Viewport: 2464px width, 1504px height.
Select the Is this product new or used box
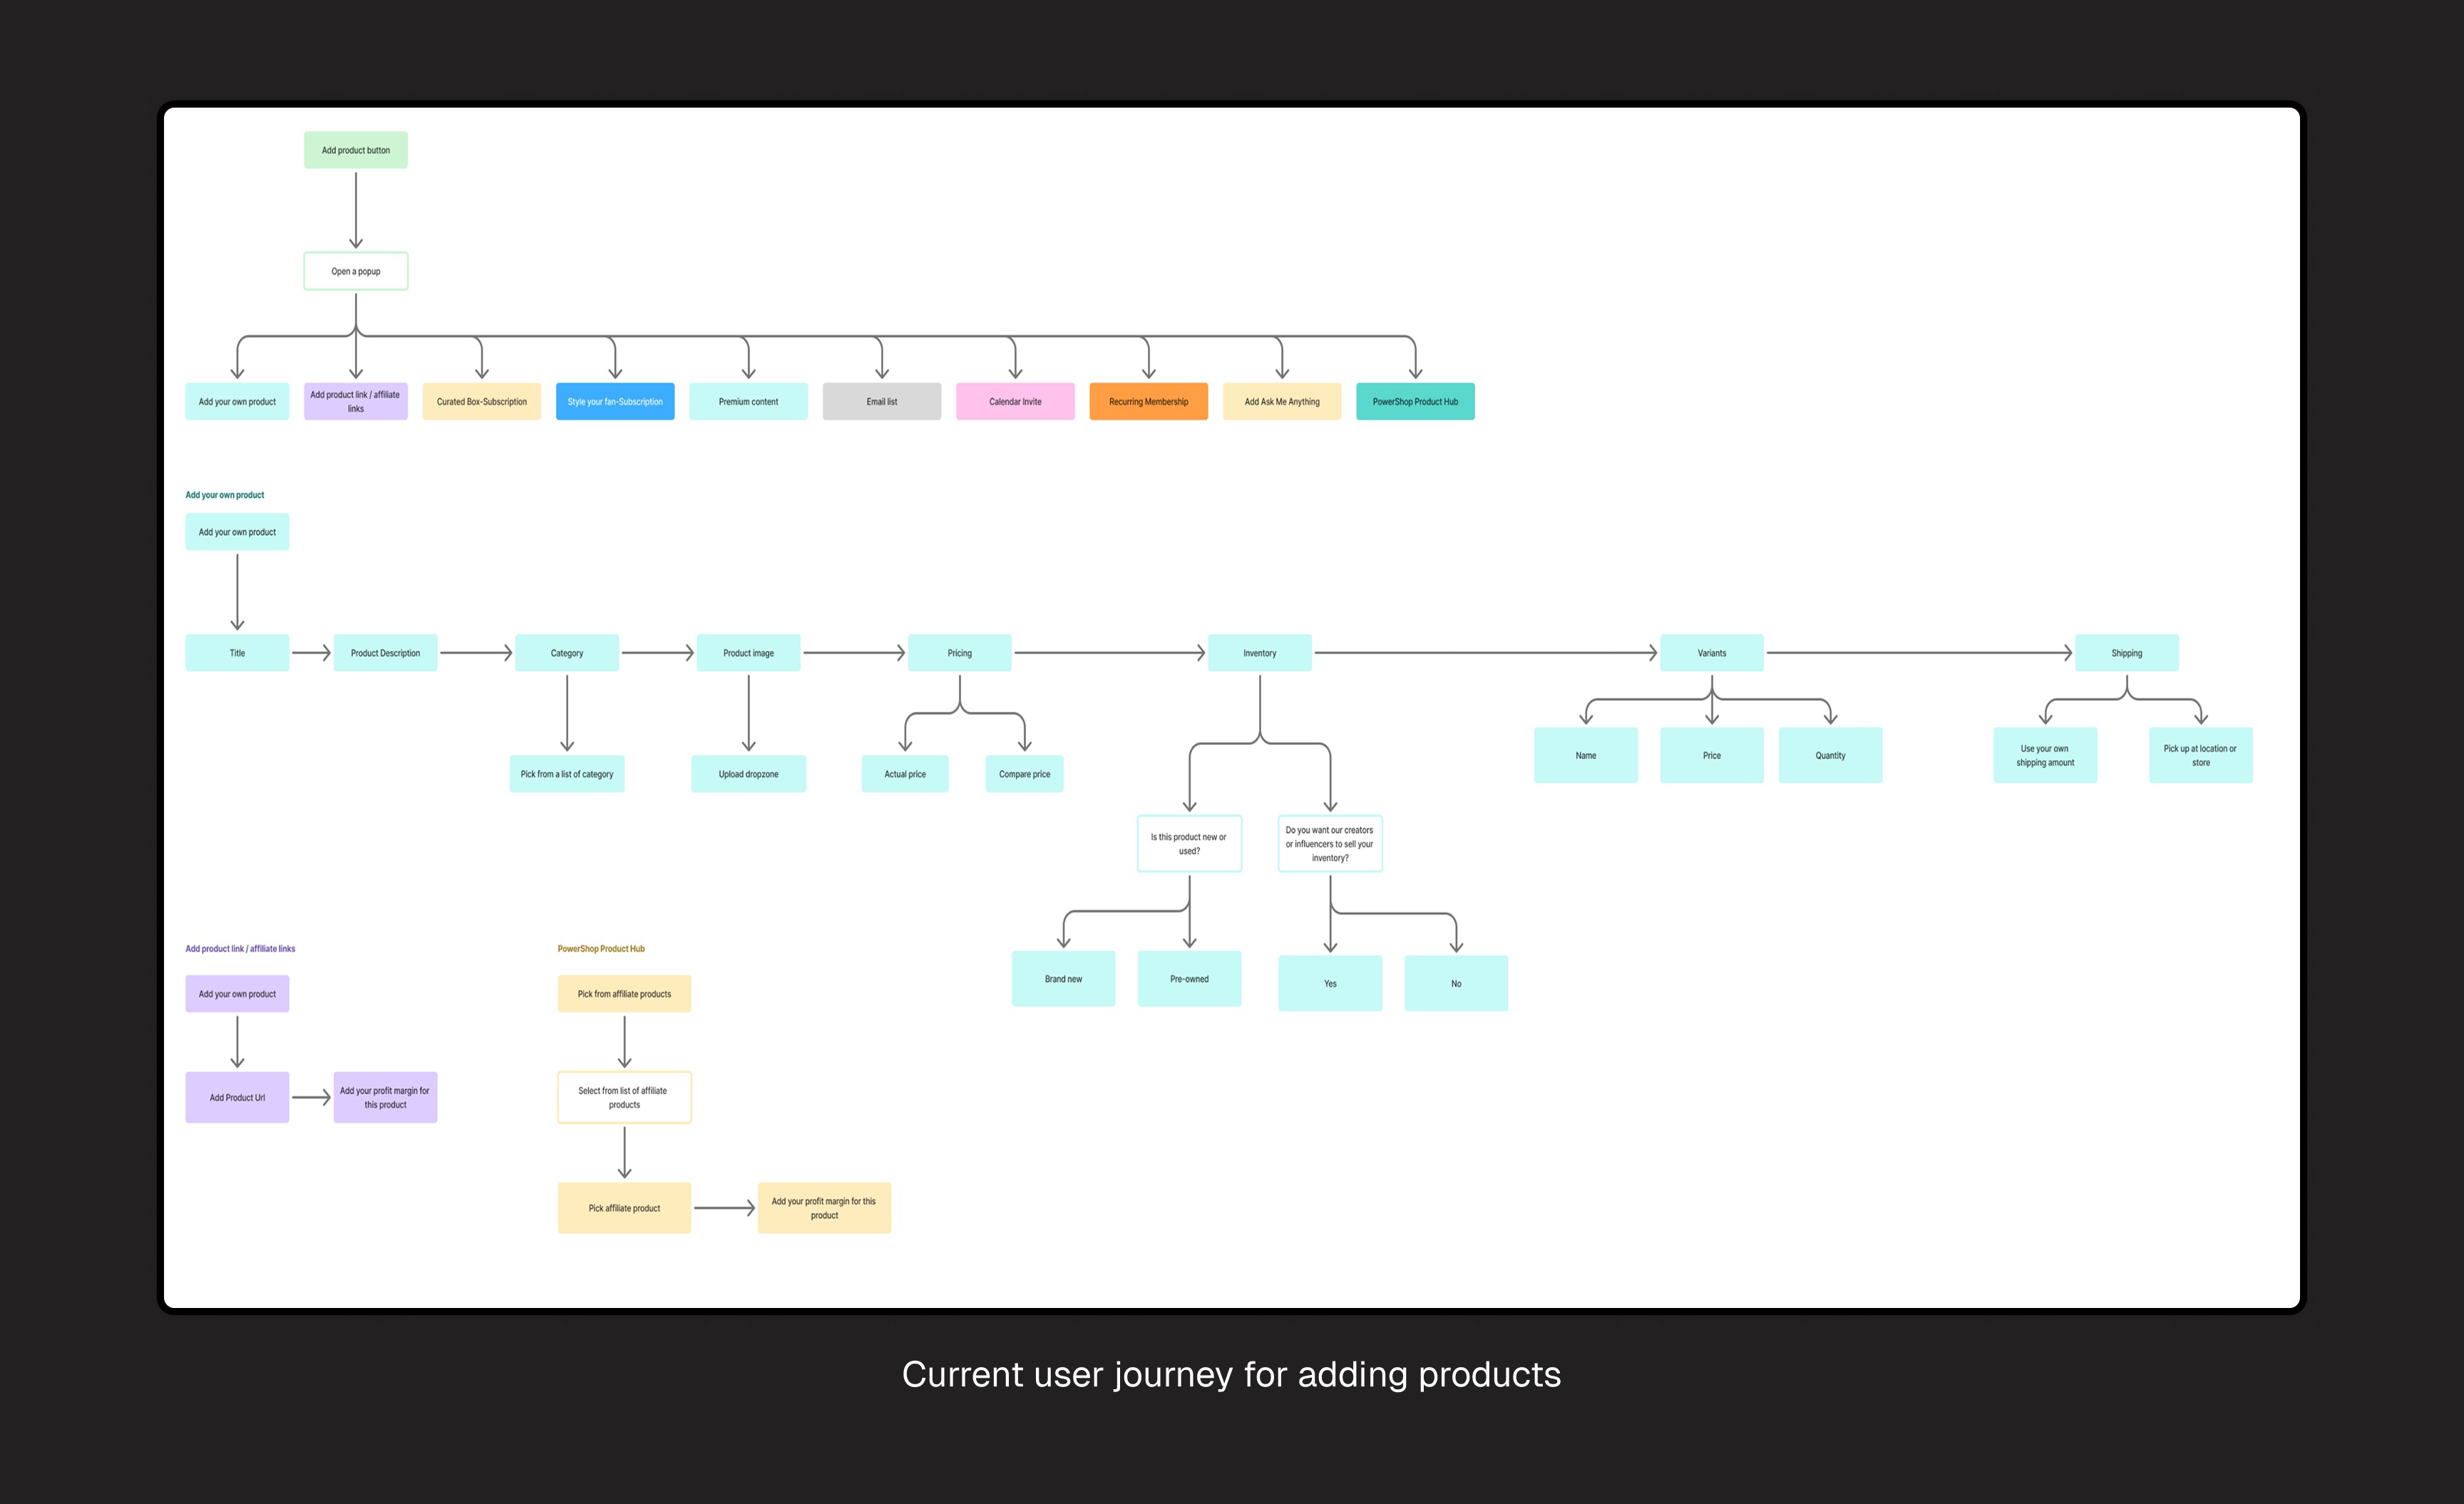pyautogui.click(x=1189, y=844)
